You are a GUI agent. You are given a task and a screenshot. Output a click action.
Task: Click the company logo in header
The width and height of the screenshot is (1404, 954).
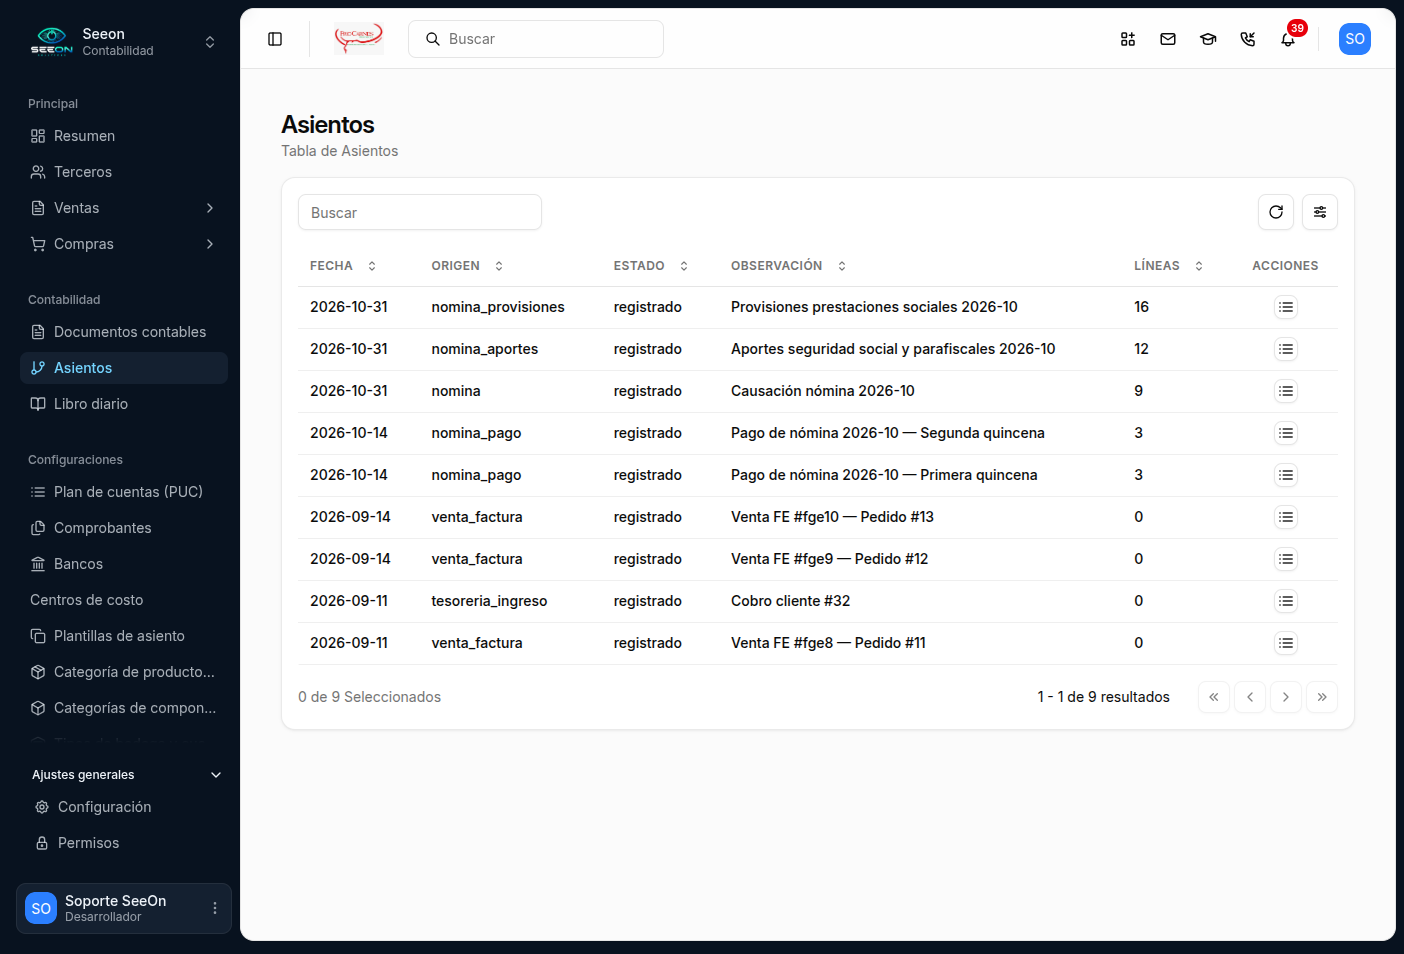coord(358,39)
